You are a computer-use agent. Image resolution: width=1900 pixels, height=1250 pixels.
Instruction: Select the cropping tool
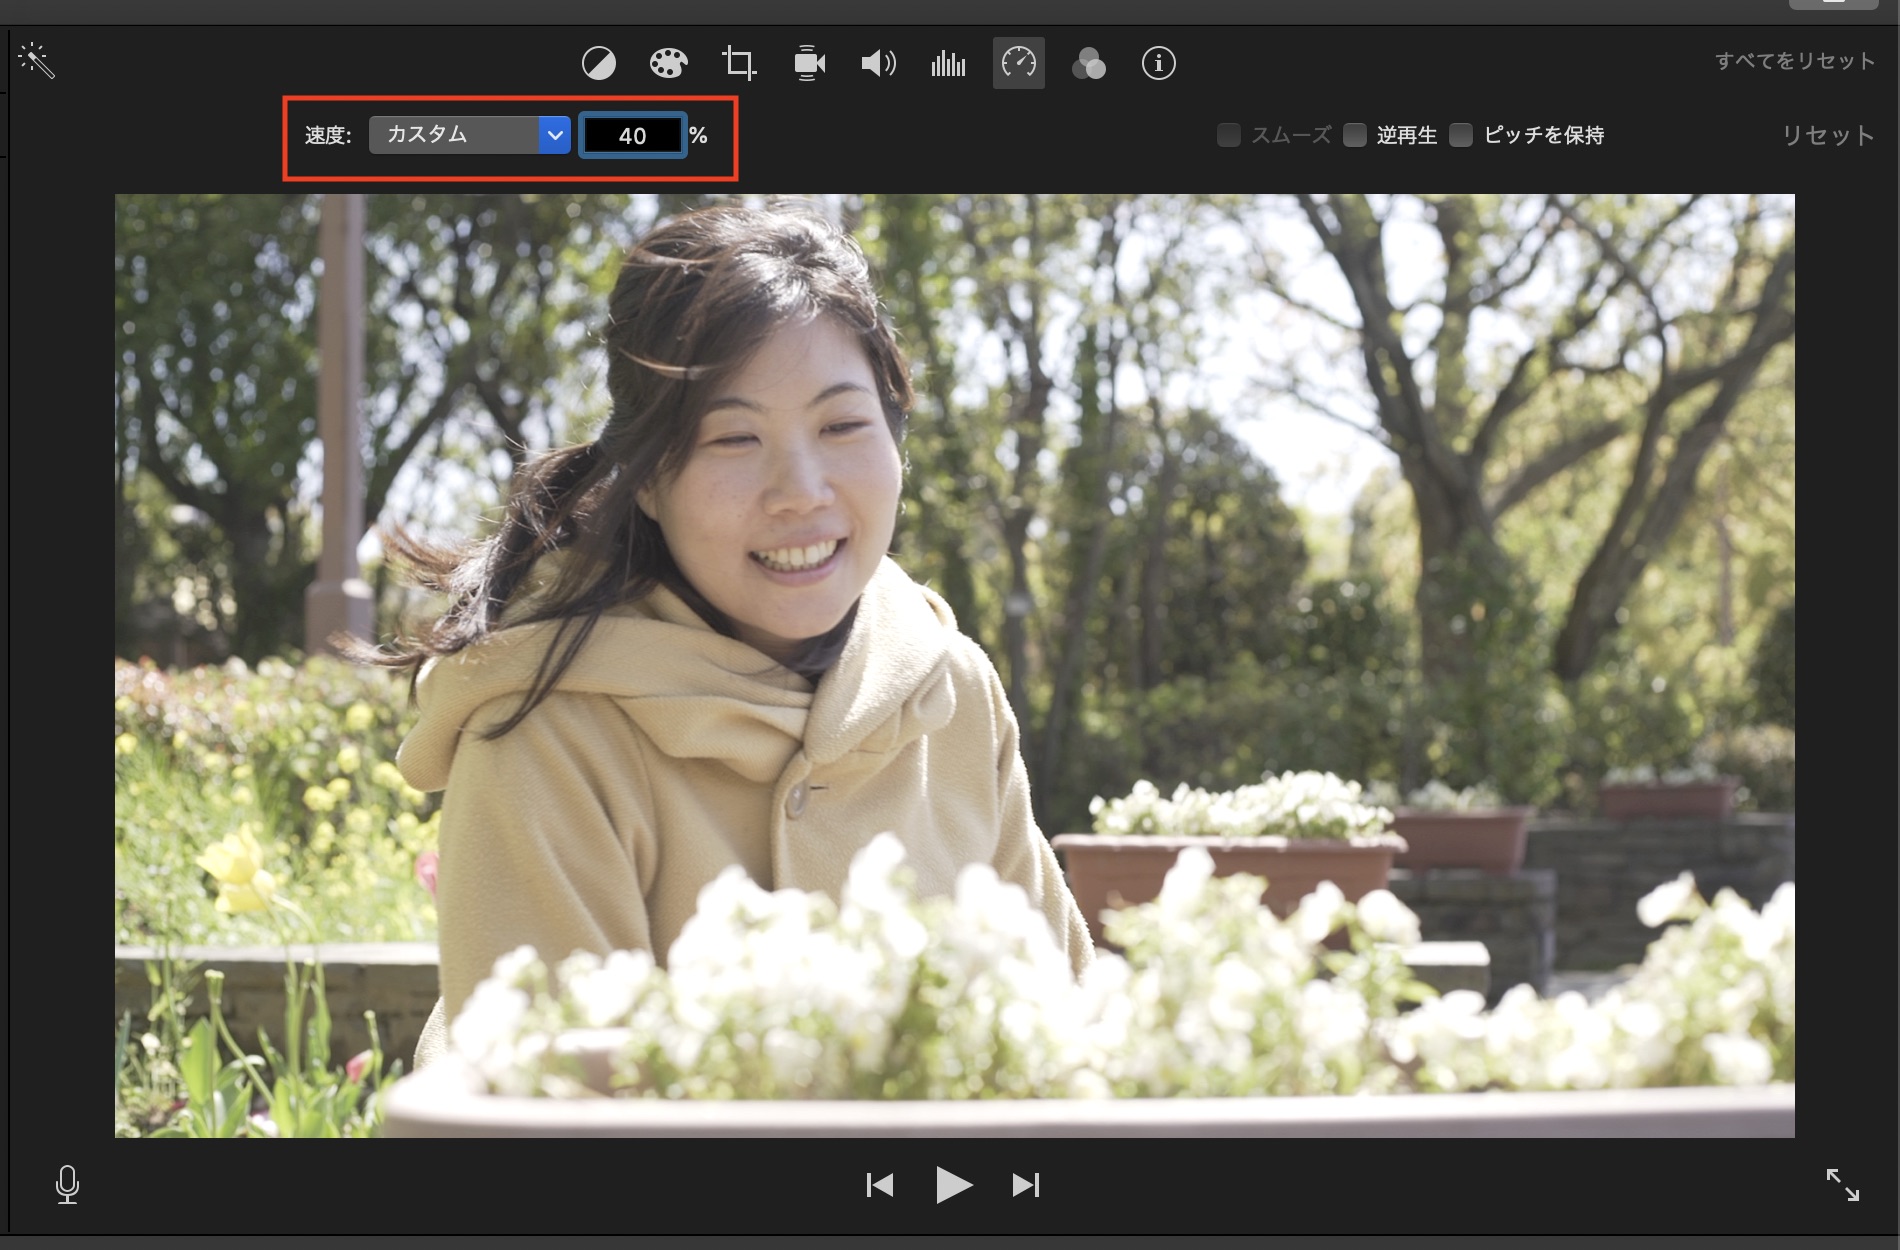point(739,63)
